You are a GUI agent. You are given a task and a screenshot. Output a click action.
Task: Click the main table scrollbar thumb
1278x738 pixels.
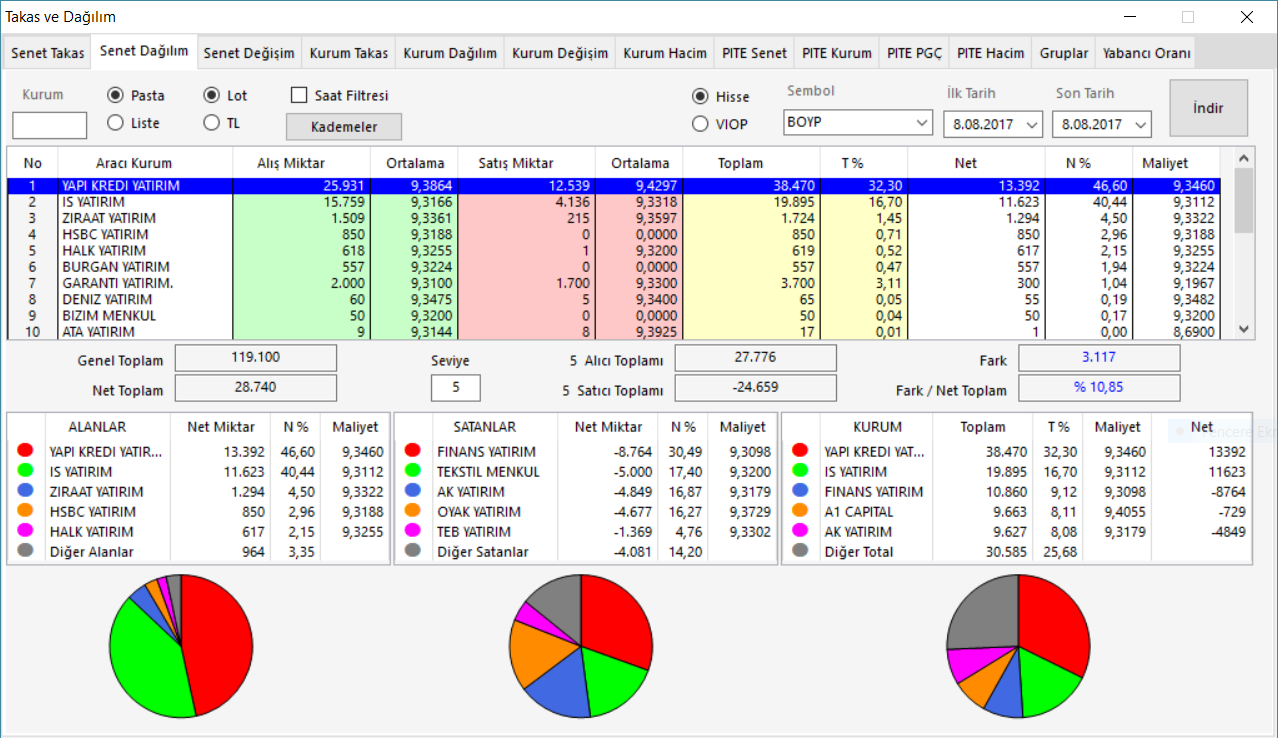[1243, 200]
